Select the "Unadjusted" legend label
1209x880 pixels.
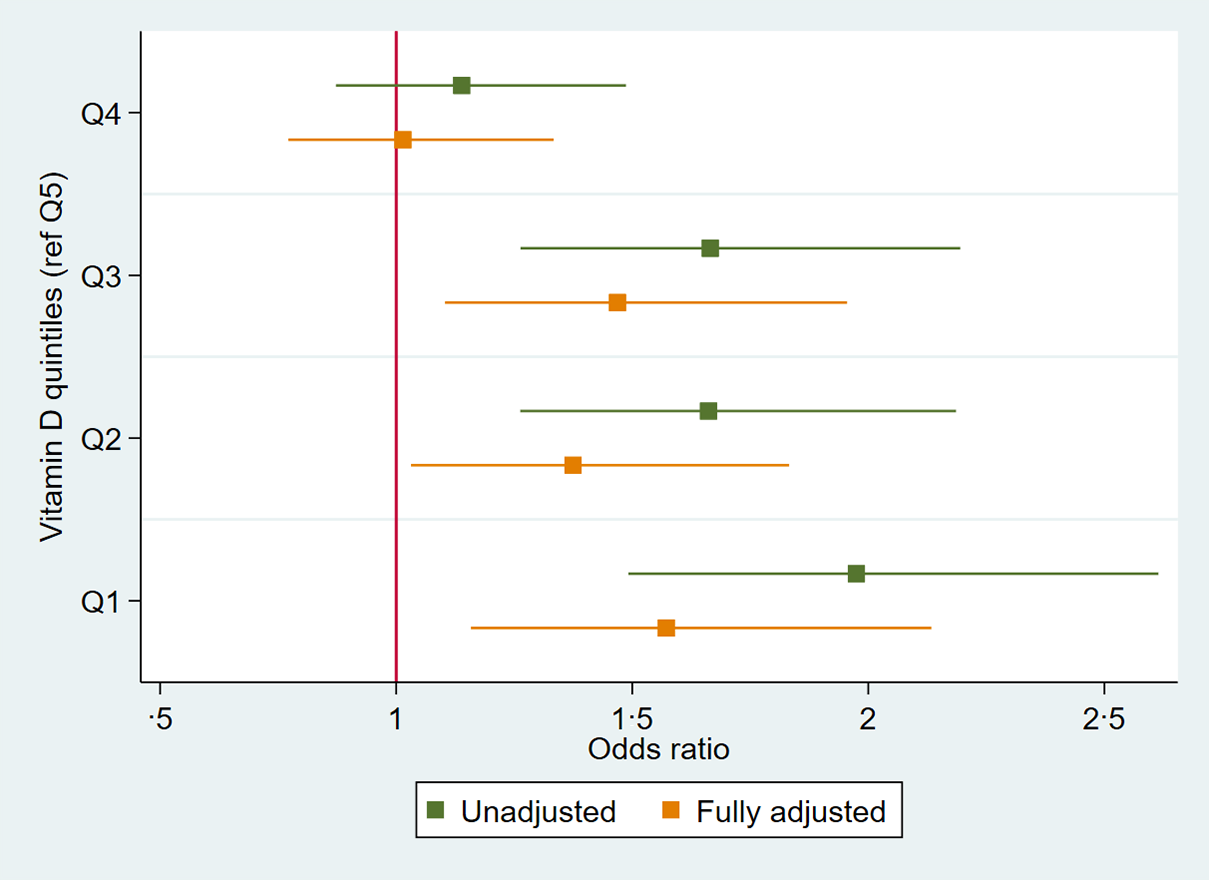pyautogui.click(x=538, y=811)
